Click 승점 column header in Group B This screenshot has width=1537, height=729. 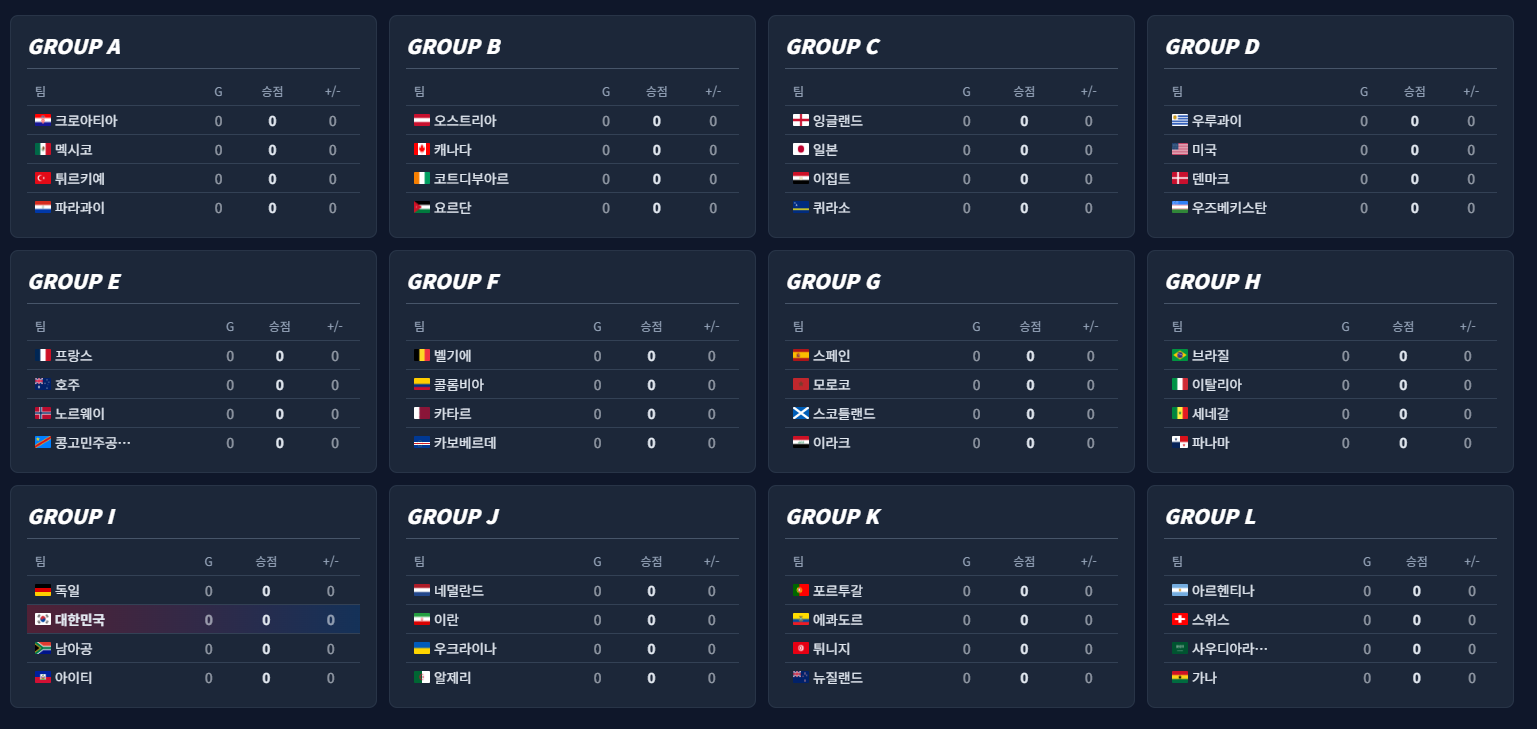click(x=656, y=92)
